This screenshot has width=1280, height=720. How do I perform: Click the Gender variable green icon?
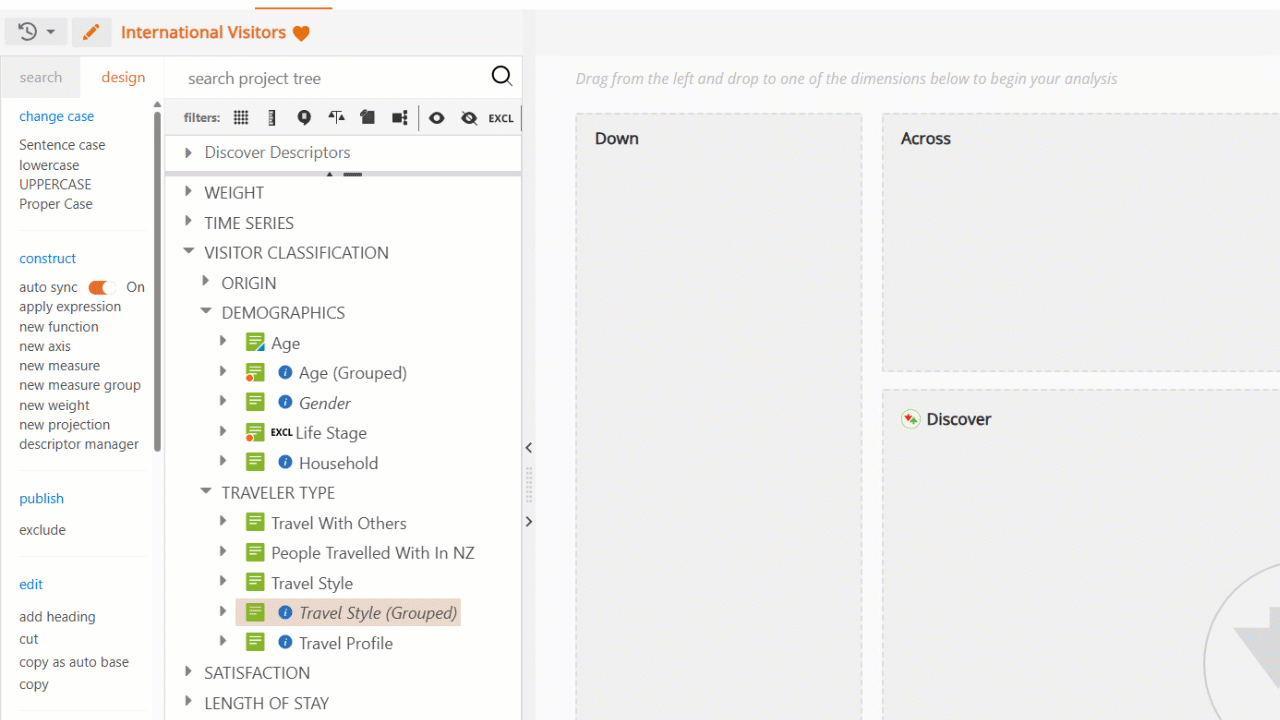[255, 402]
